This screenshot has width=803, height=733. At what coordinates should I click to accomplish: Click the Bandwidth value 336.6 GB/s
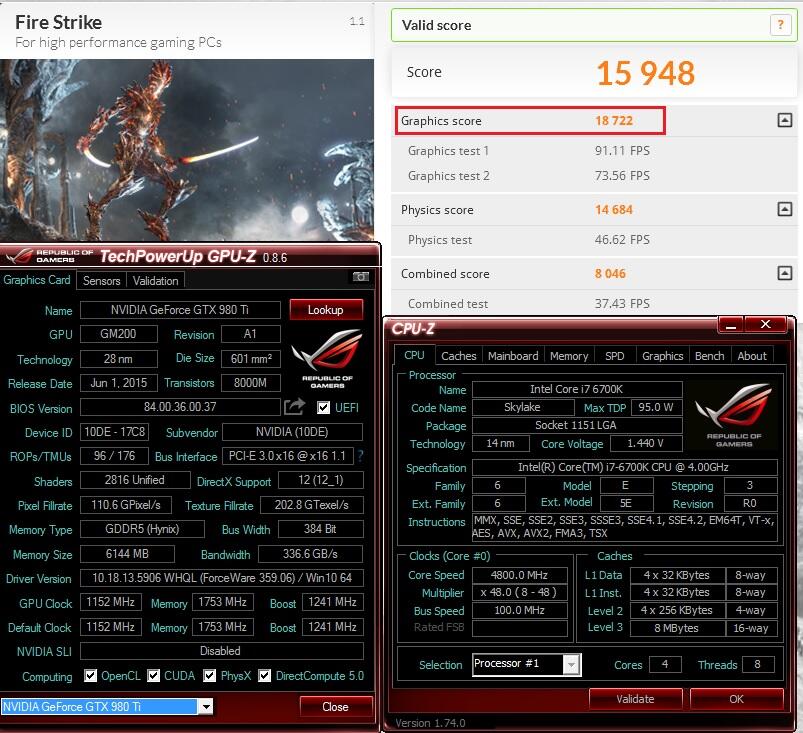pos(310,554)
